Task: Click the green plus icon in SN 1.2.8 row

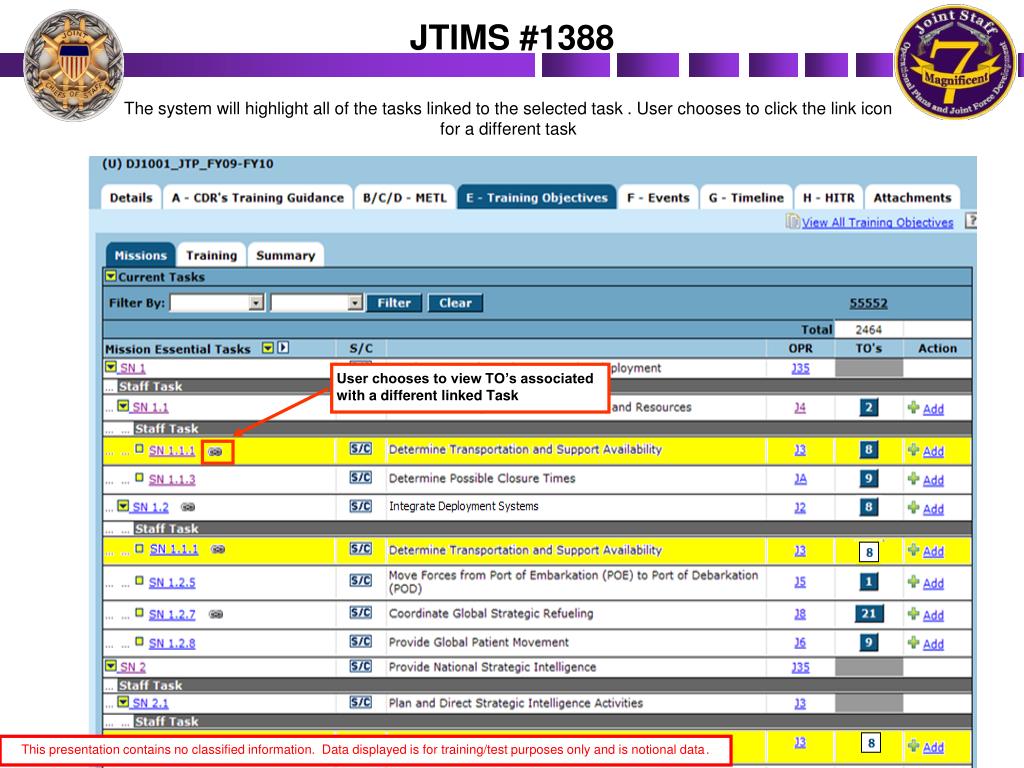Action: (914, 643)
